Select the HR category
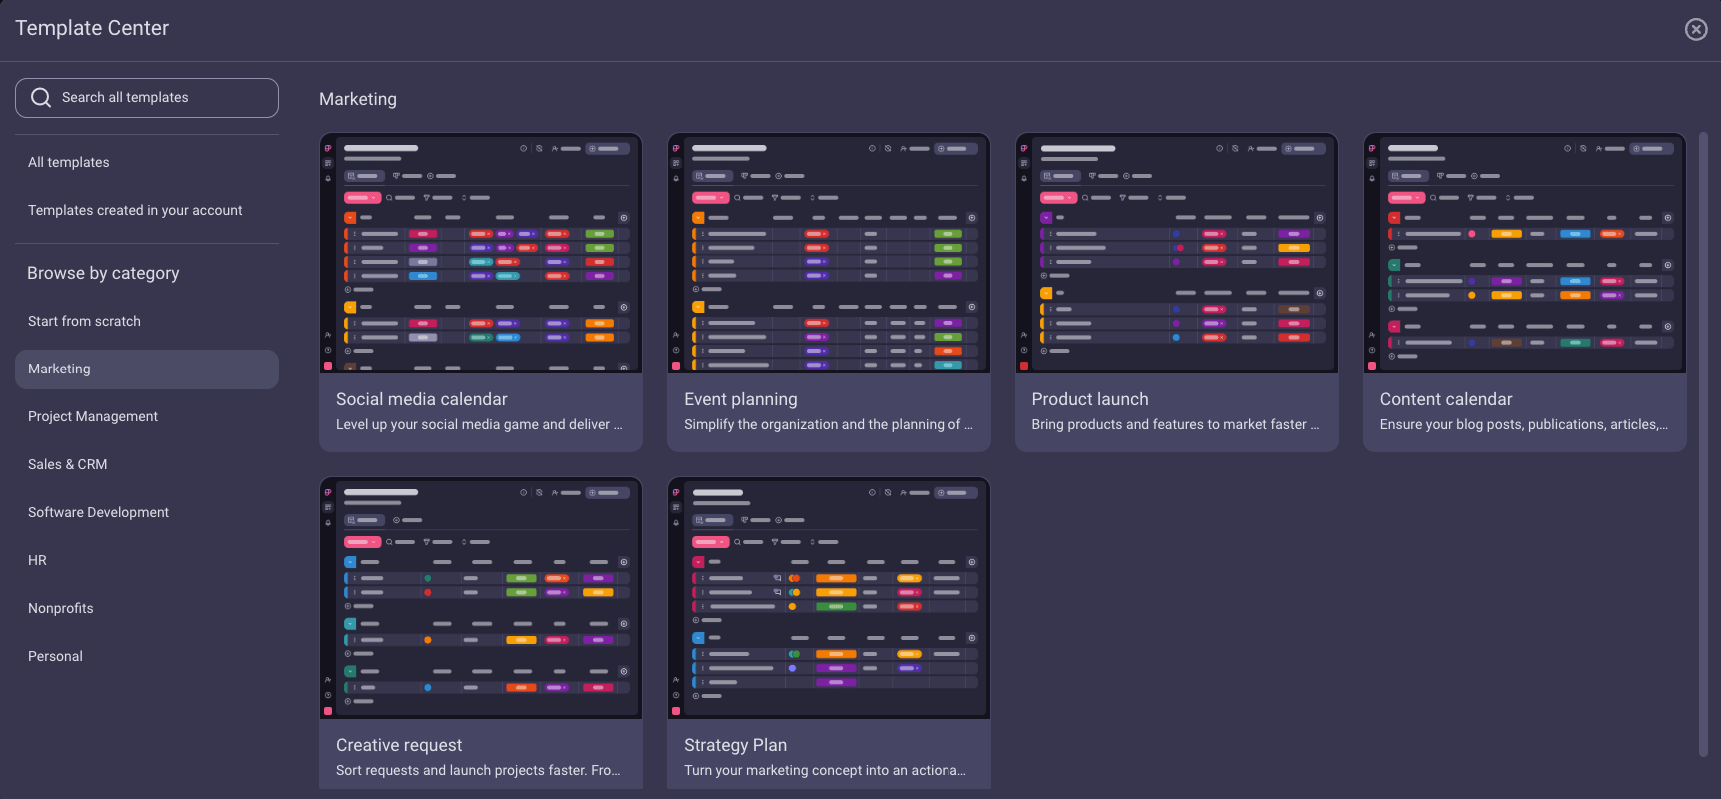The height and width of the screenshot is (799, 1721). 37,560
